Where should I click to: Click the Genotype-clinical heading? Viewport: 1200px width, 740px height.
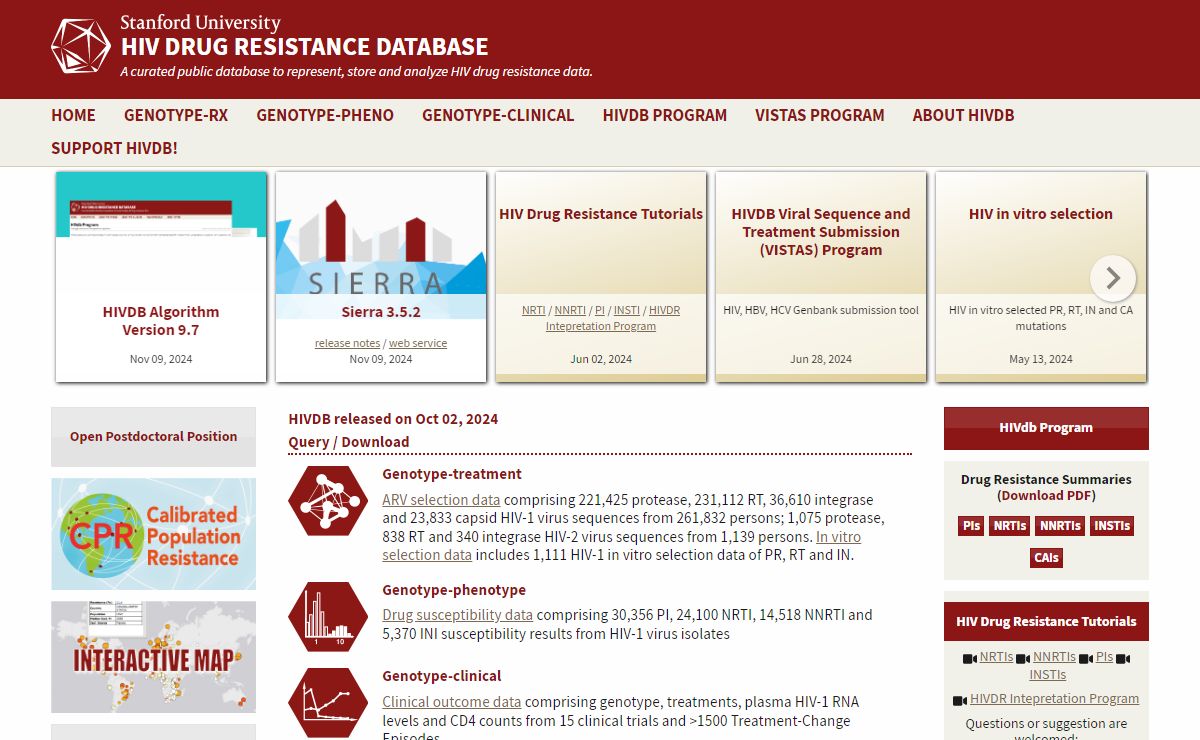click(x=442, y=676)
